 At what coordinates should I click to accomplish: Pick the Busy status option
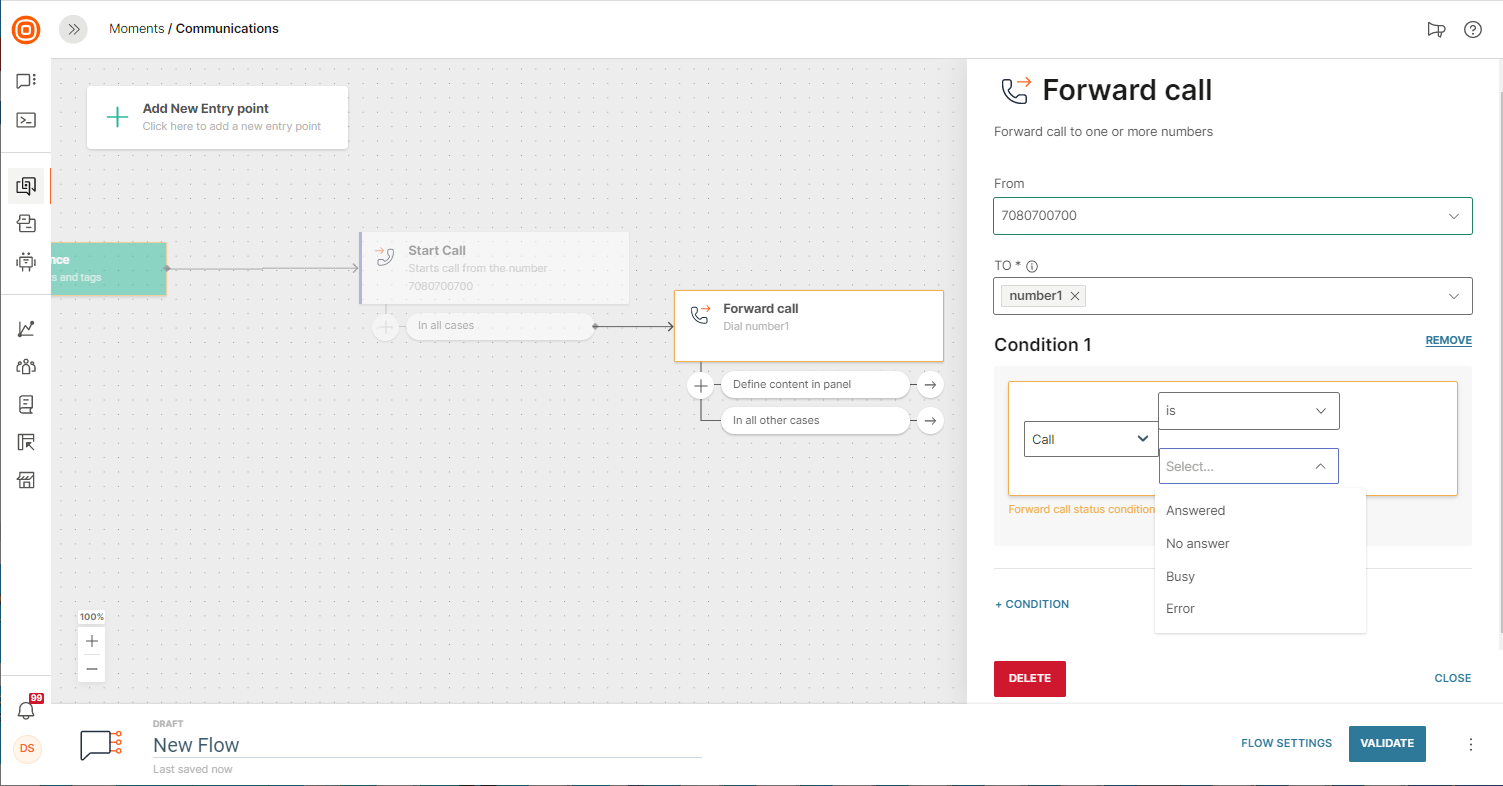[1180, 576]
